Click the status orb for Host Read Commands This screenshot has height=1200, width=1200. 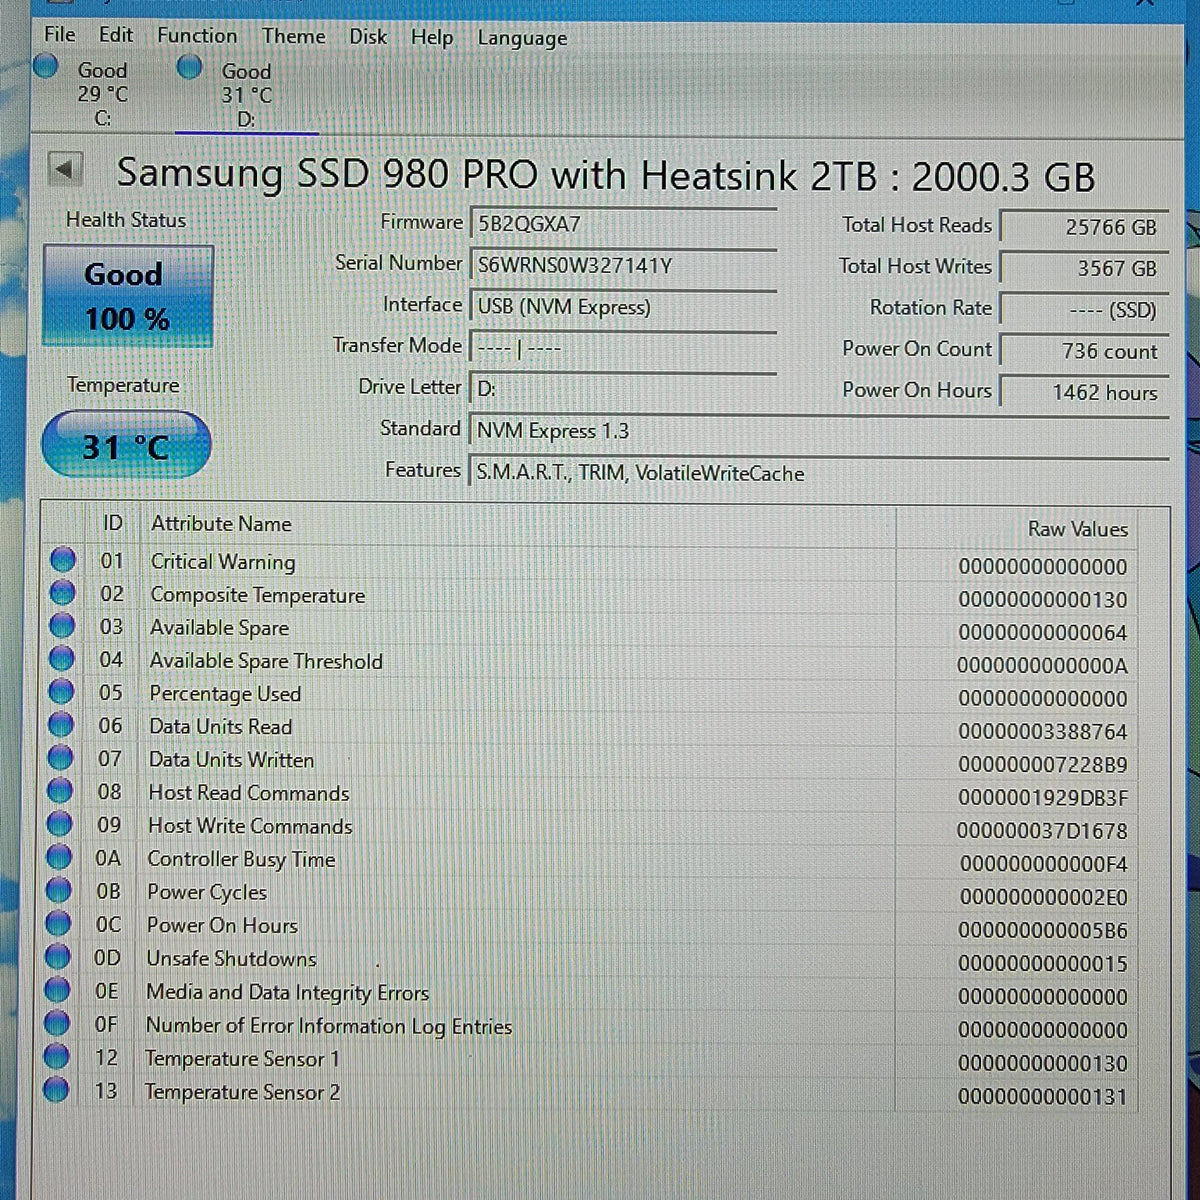(x=60, y=791)
